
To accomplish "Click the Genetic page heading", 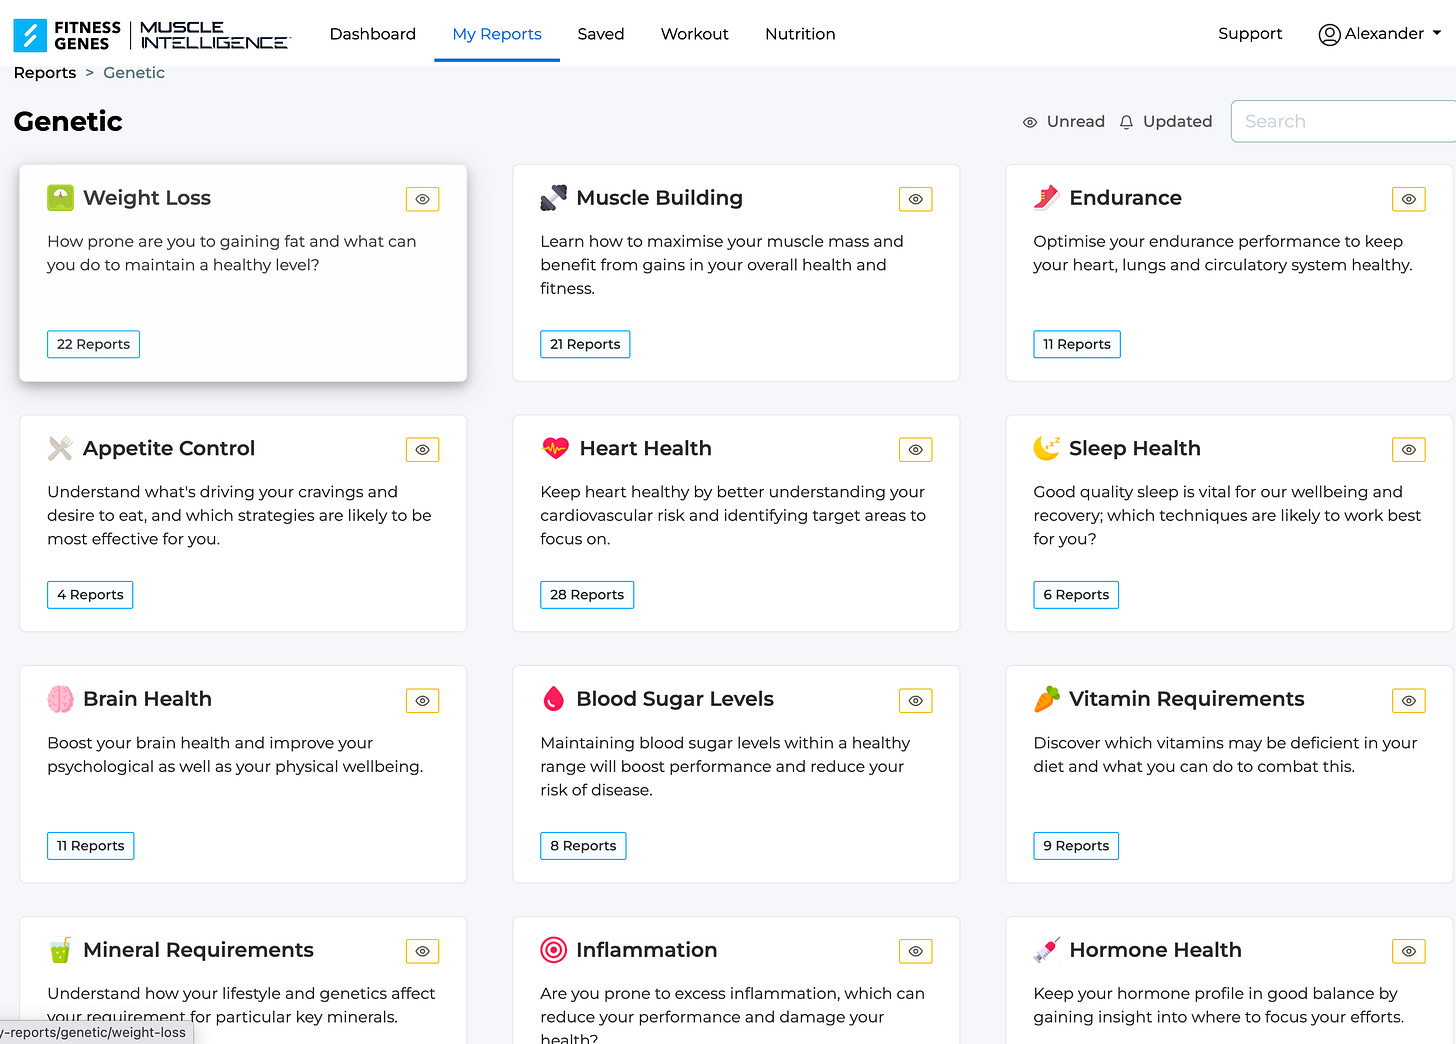I will click(x=68, y=122).
